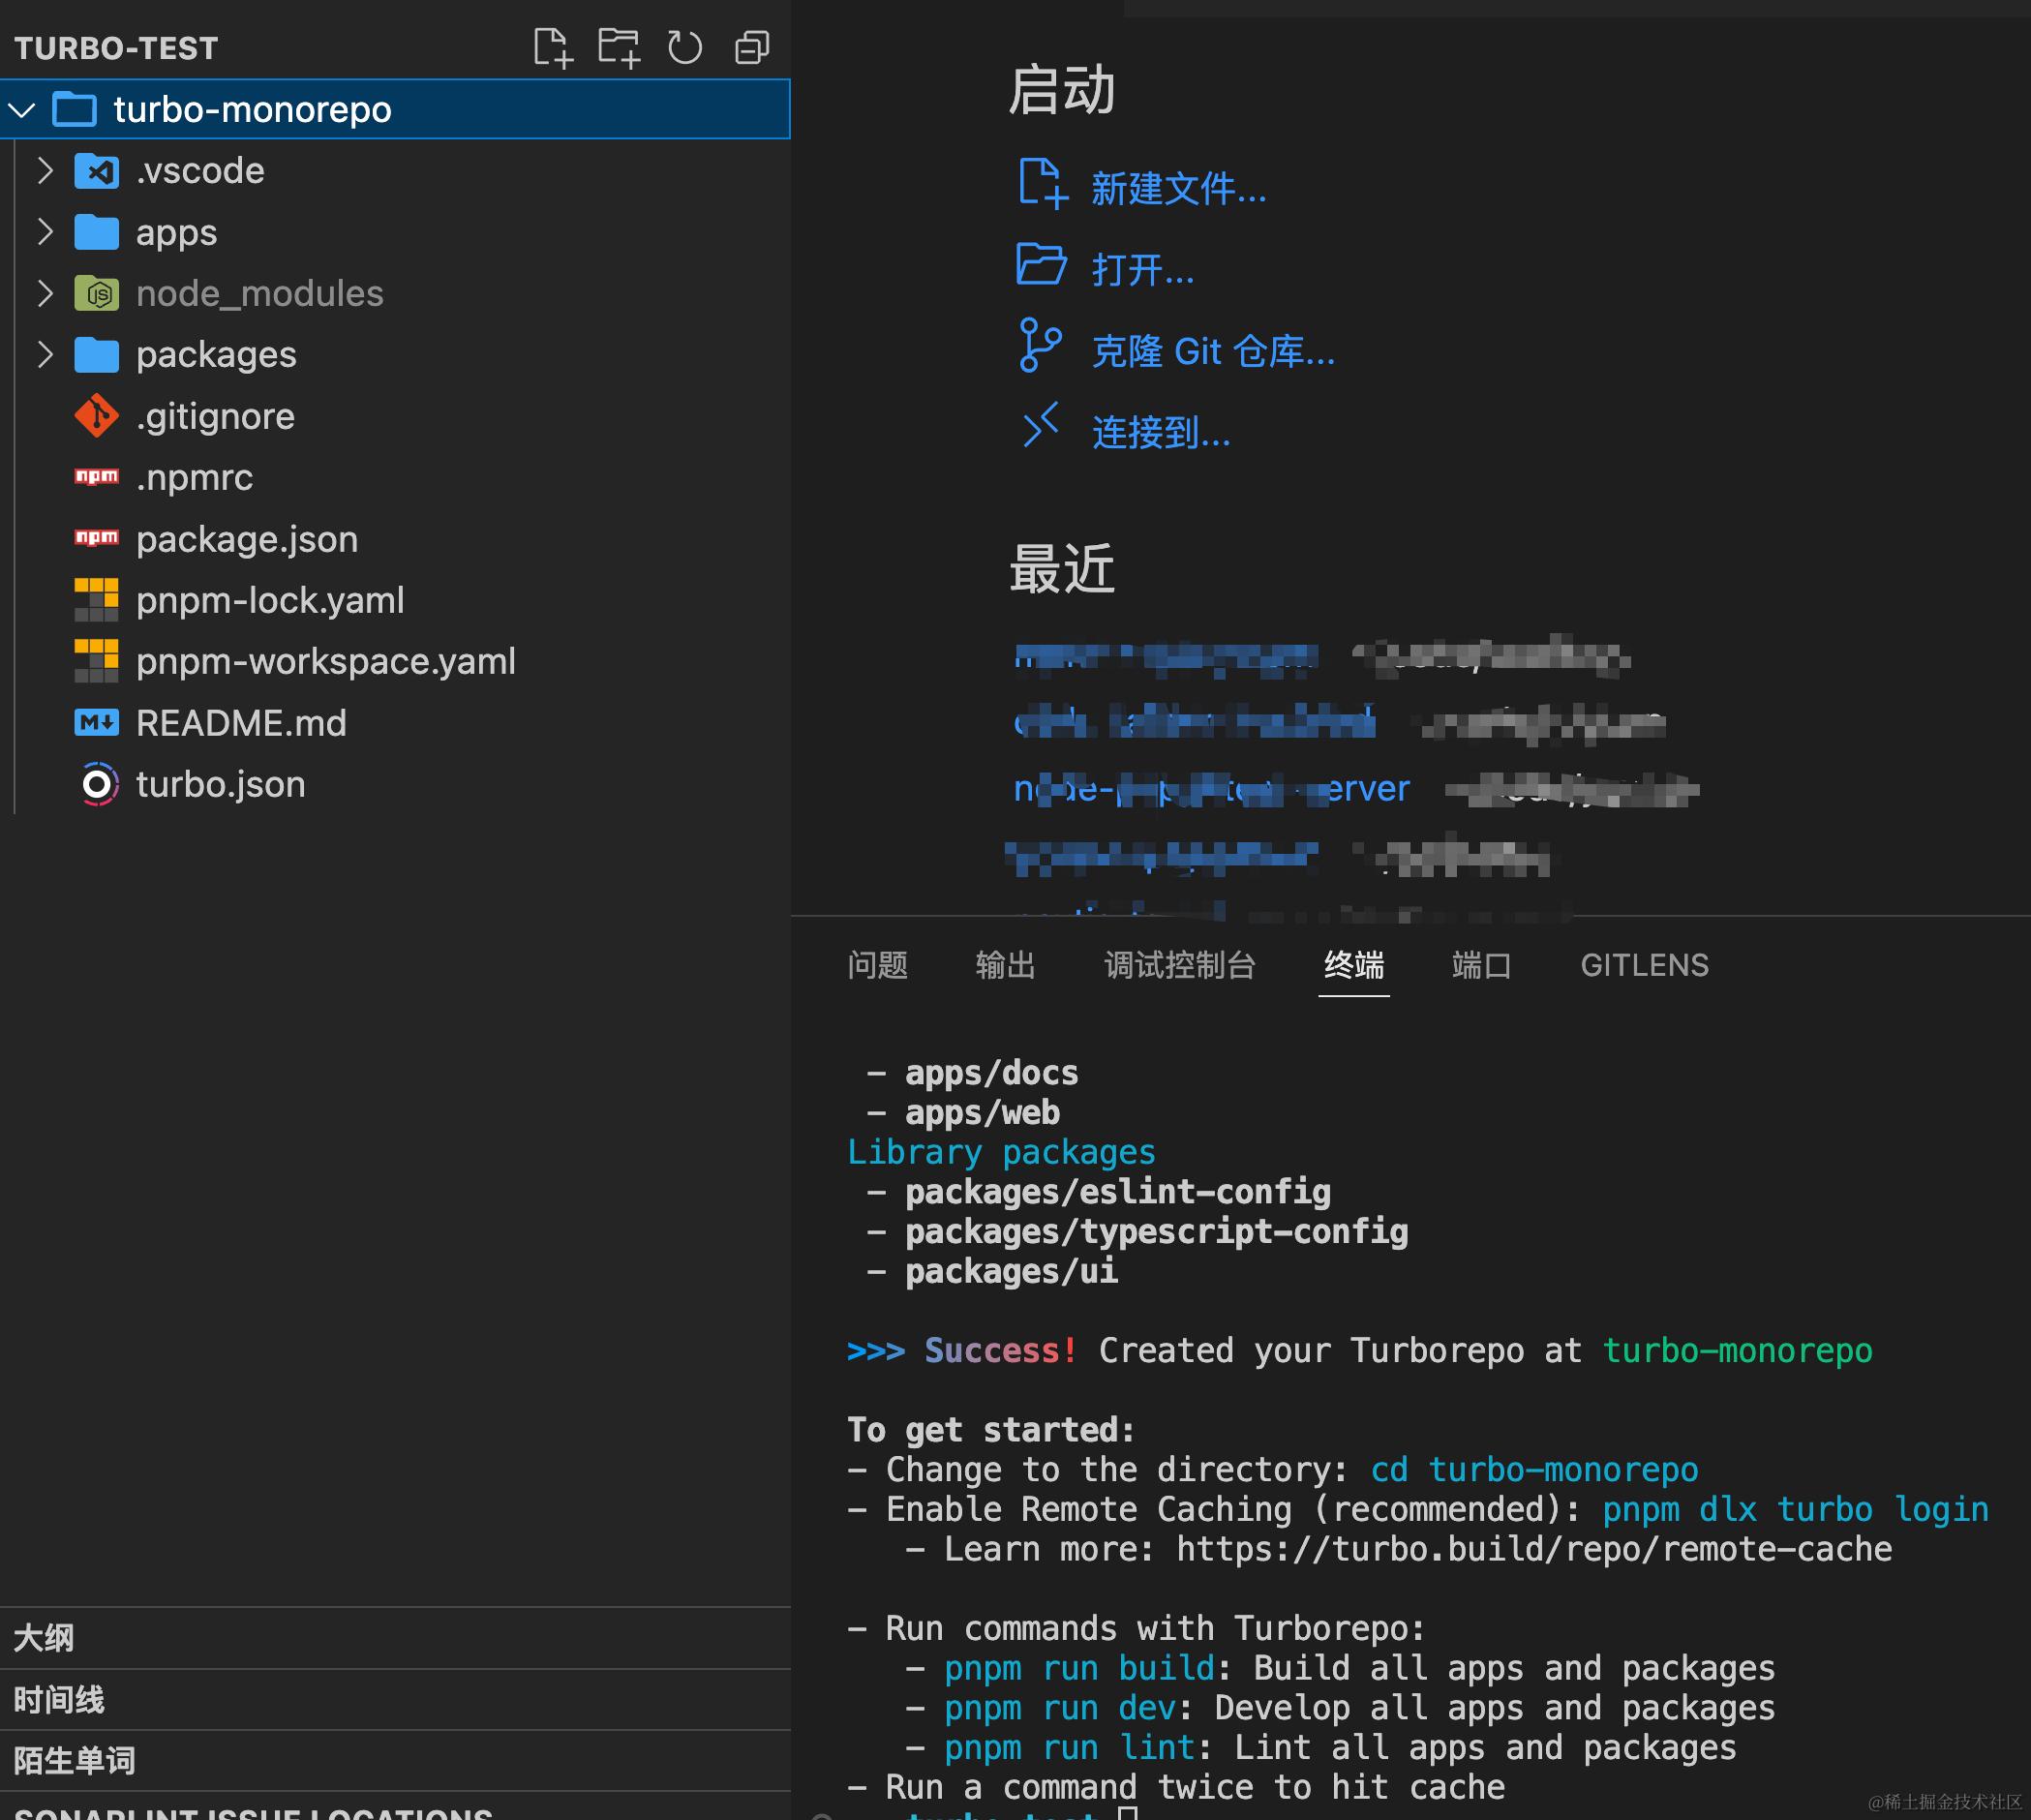Open turbo.json file in explorer
The width and height of the screenshot is (2031, 1820).
tap(220, 784)
